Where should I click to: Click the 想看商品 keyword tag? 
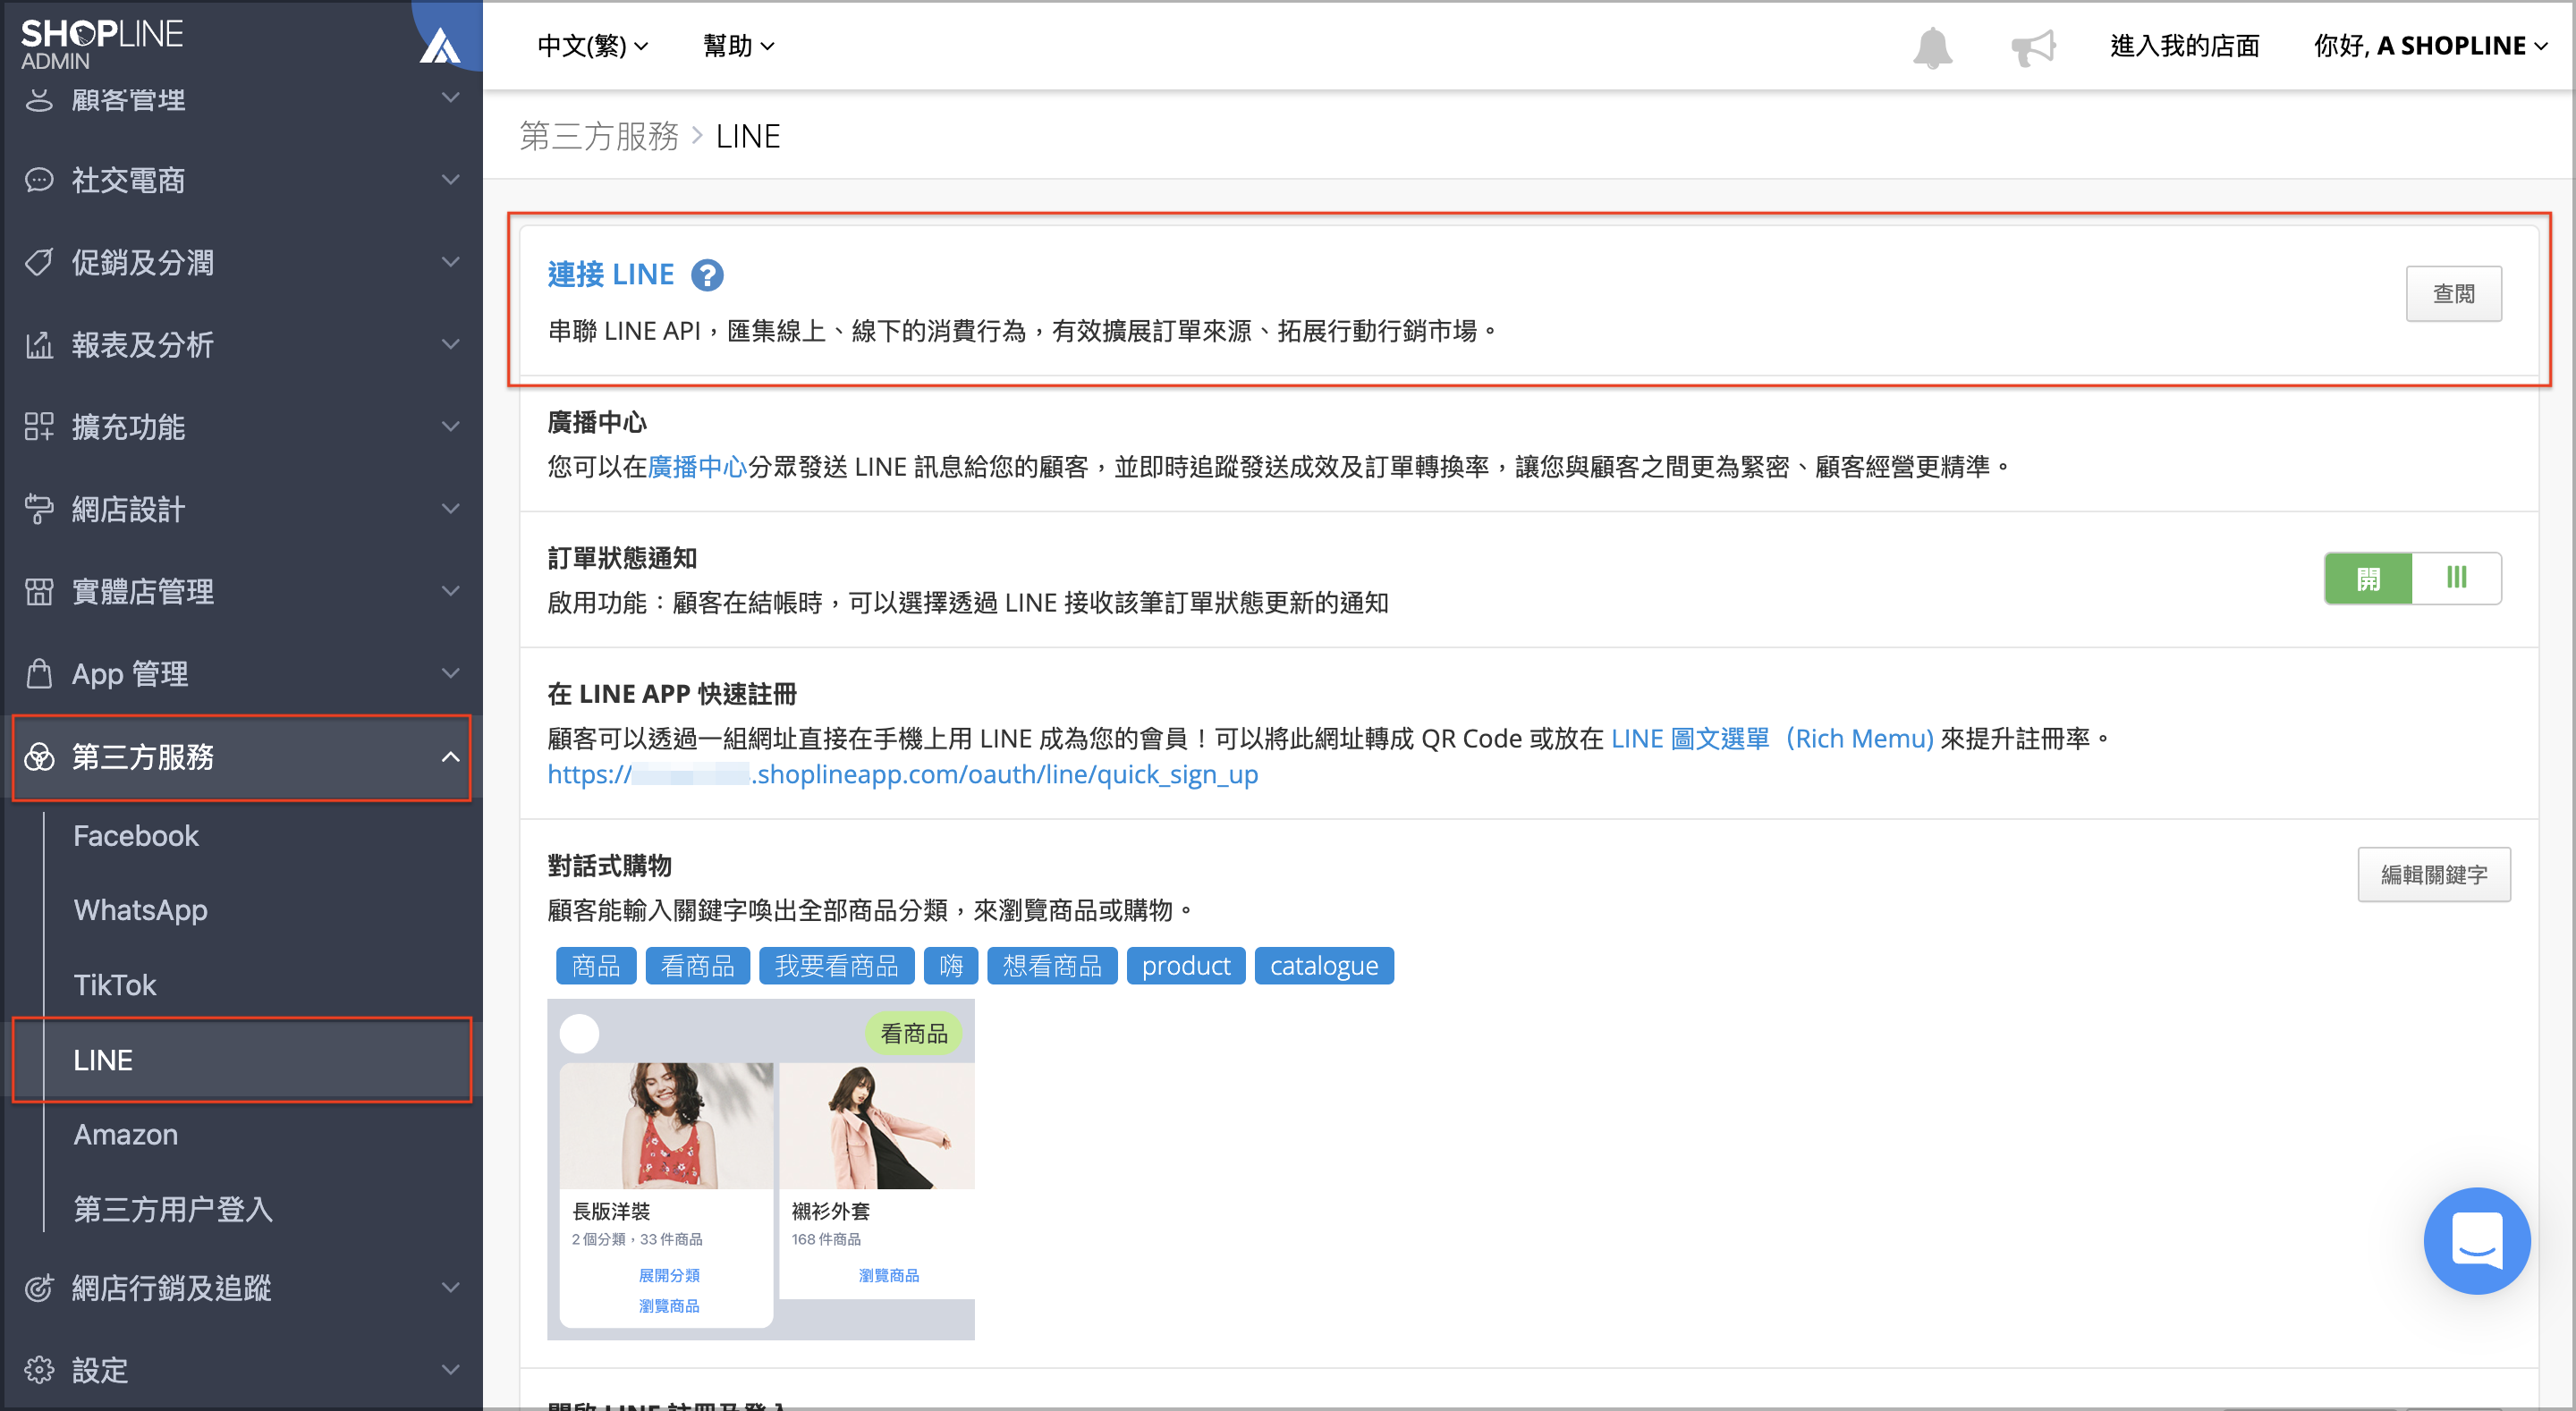(x=1052, y=965)
